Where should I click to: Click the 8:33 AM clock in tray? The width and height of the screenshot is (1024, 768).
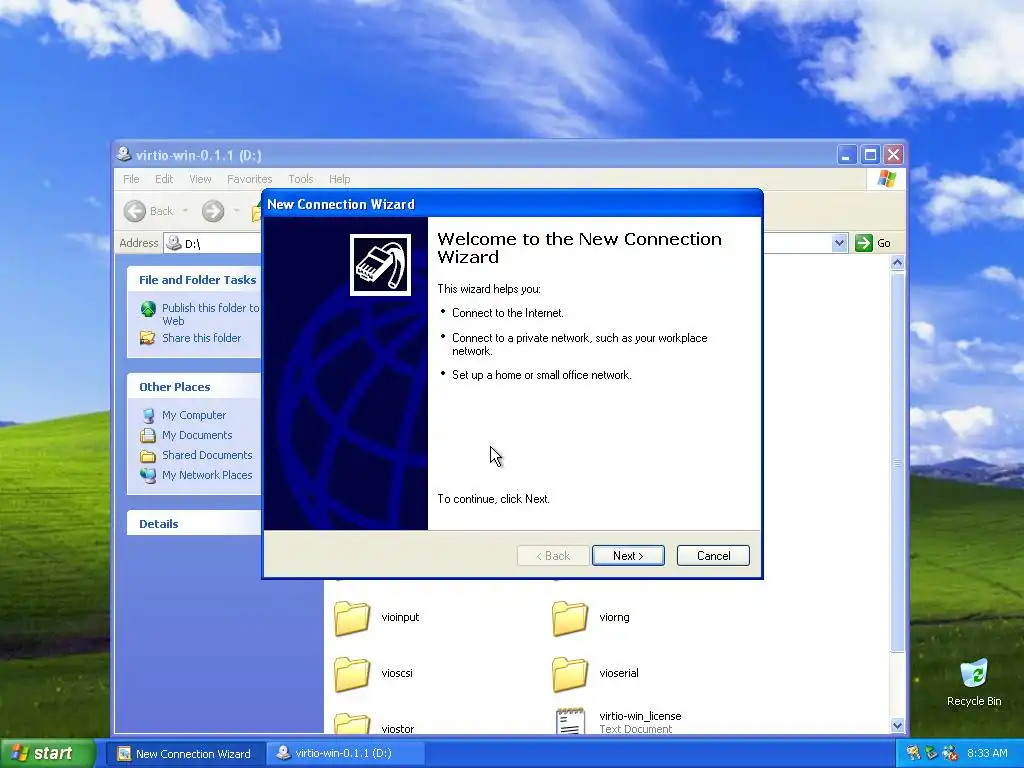(x=987, y=754)
